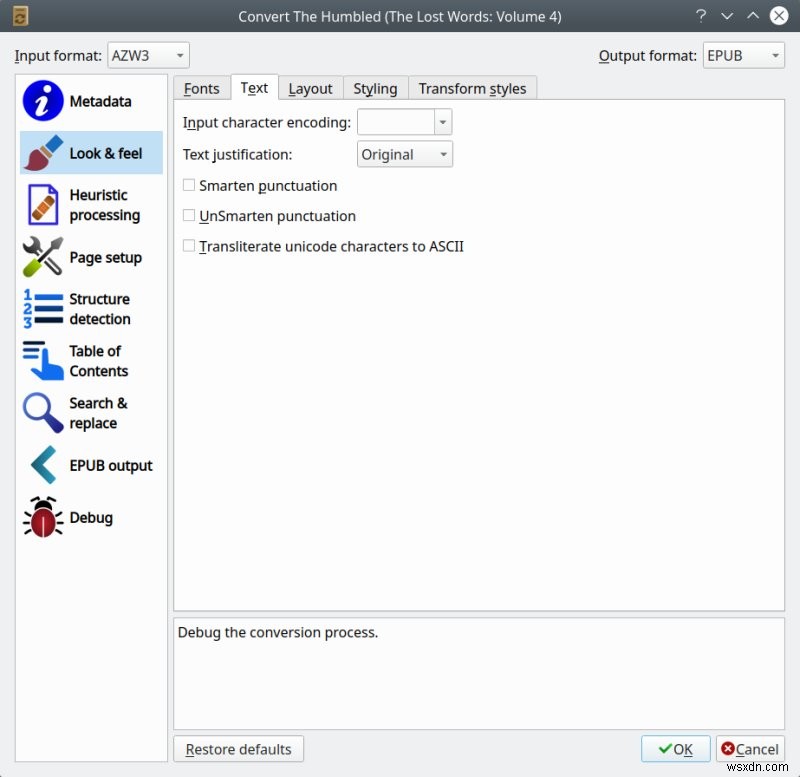Viewport: 800px width, 777px height.
Task: Enable UnSmarten punctuation
Action: pyautogui.click(x=189, y=216)
